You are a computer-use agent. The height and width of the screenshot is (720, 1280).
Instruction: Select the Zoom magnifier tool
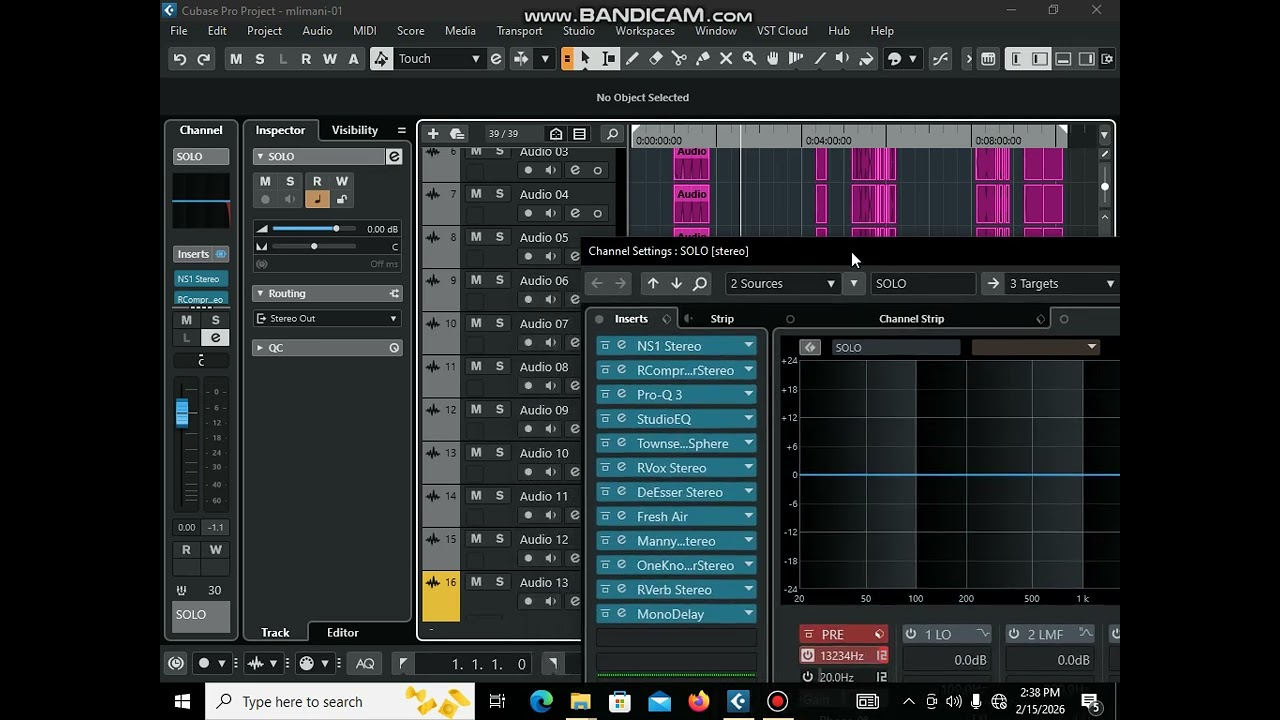(x=749, y=59)
